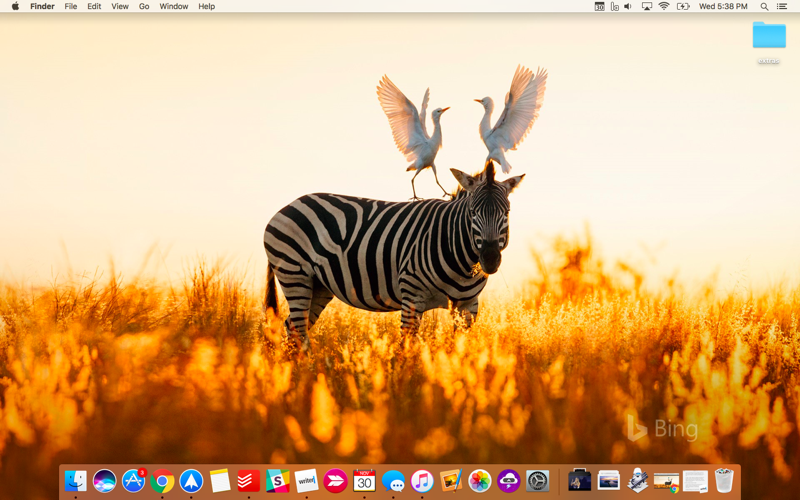
Task: Open the Photos app in the Dock
Action: (x=480, y=481)
